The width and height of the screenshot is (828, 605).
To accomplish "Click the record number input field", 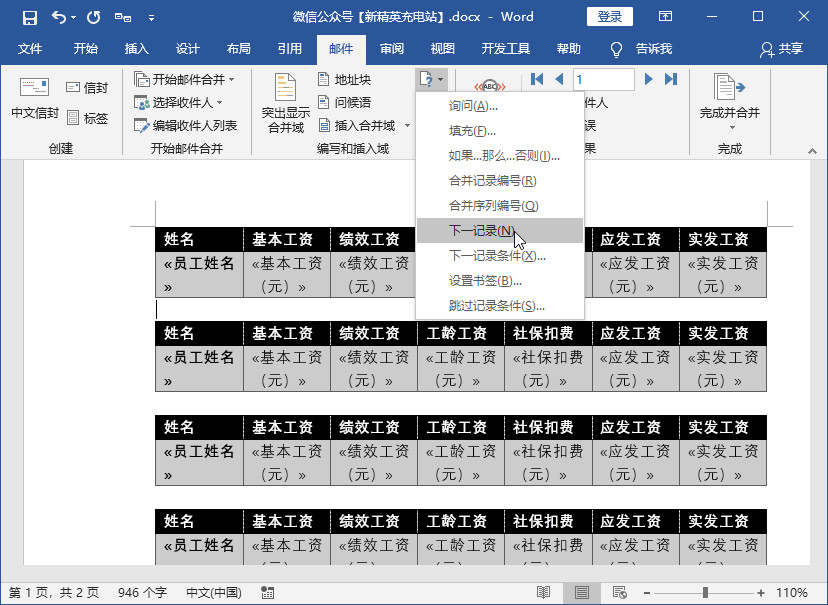I will click(x=602, y=79).
